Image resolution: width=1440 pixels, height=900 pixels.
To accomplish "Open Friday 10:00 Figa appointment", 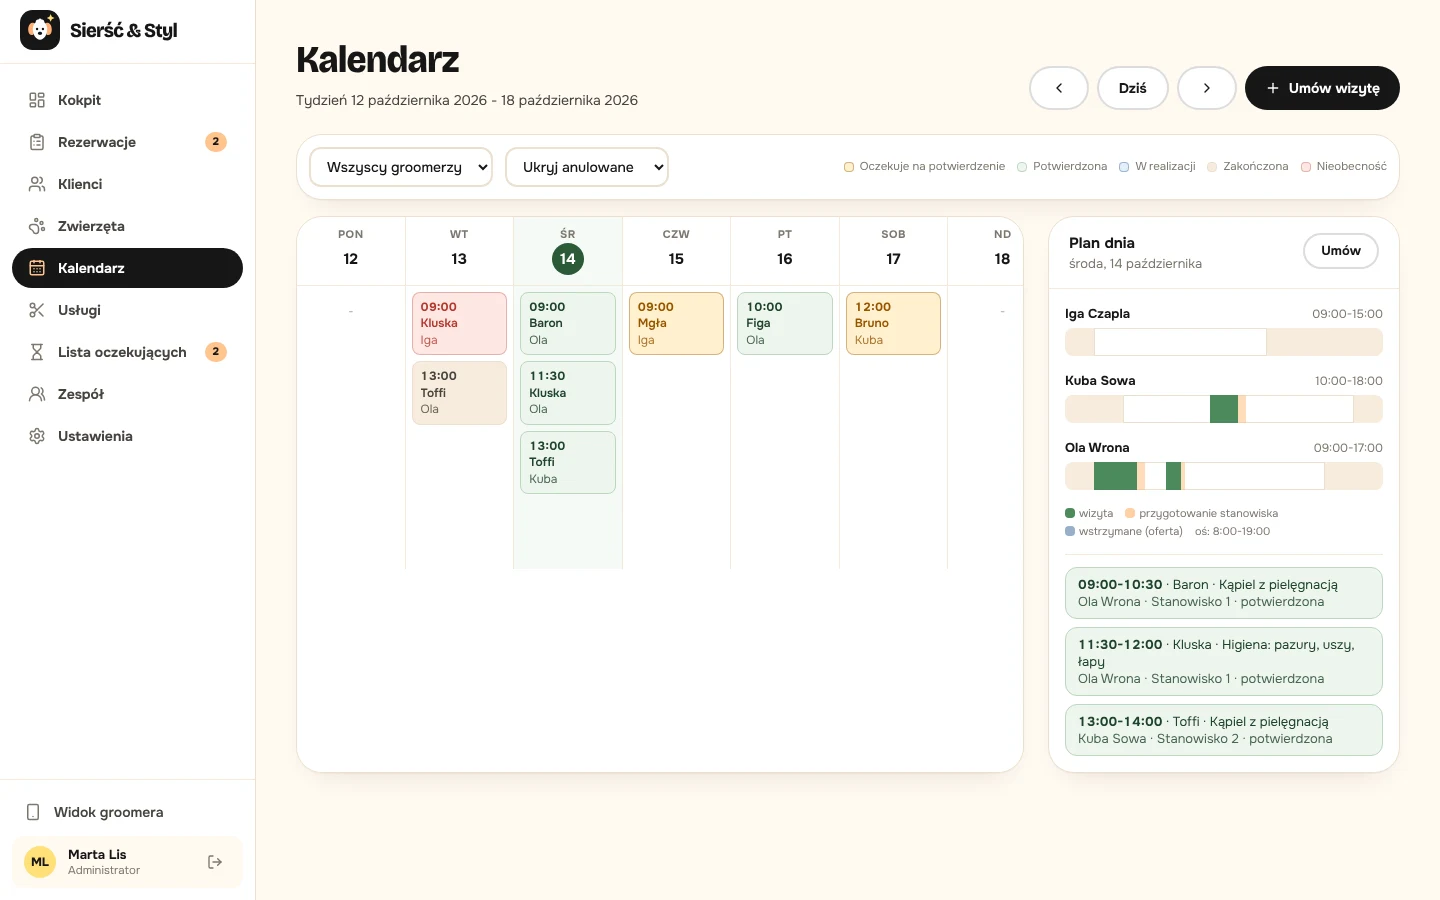I will [785, 323].
